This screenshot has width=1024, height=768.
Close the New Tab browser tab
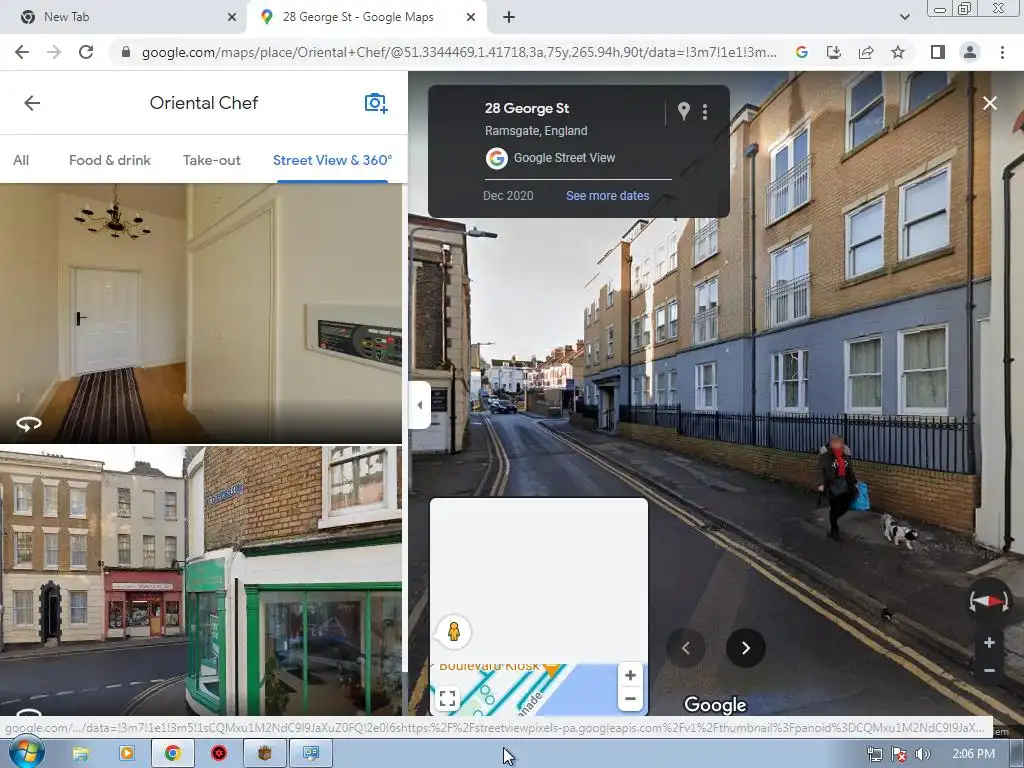coord(232,17)
